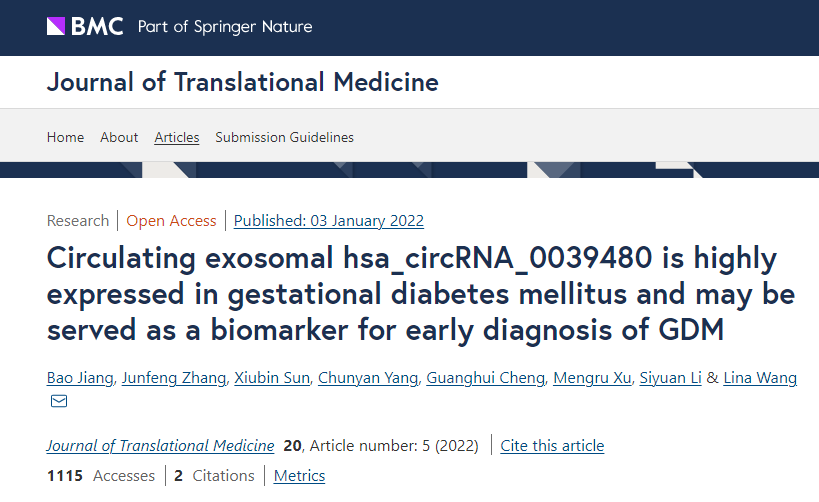This screenshot has height=502, width=819.
Task: Select author Chunyan Yang
Action: coord(367,378)
